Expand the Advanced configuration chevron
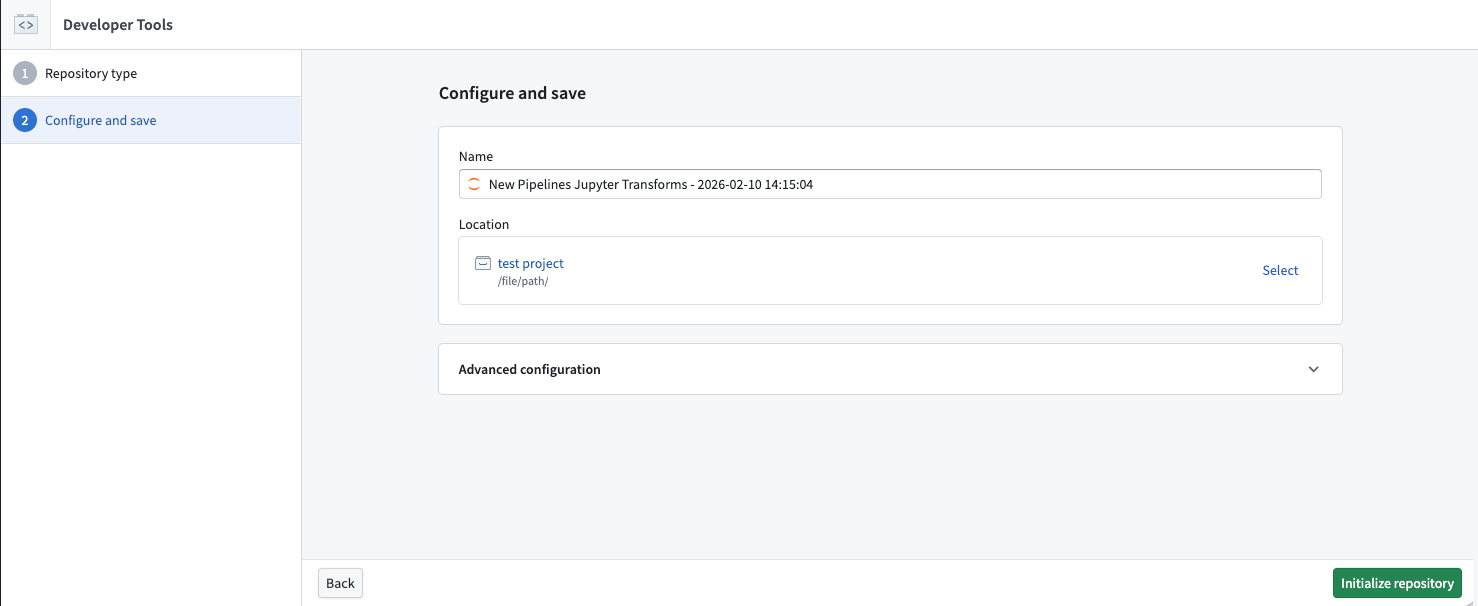1478x606 pixels. tap(1313, 369)
